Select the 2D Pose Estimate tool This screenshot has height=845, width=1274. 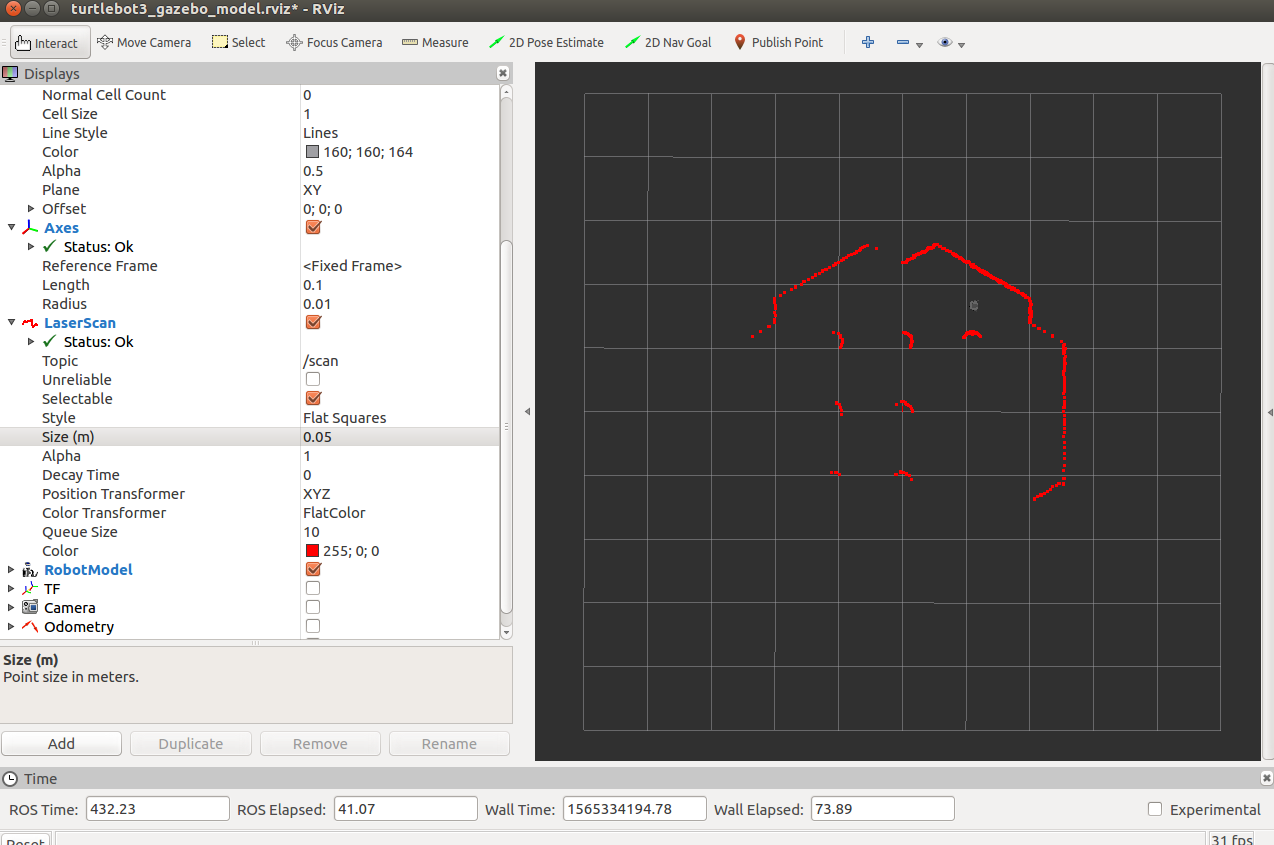point(546,42)
